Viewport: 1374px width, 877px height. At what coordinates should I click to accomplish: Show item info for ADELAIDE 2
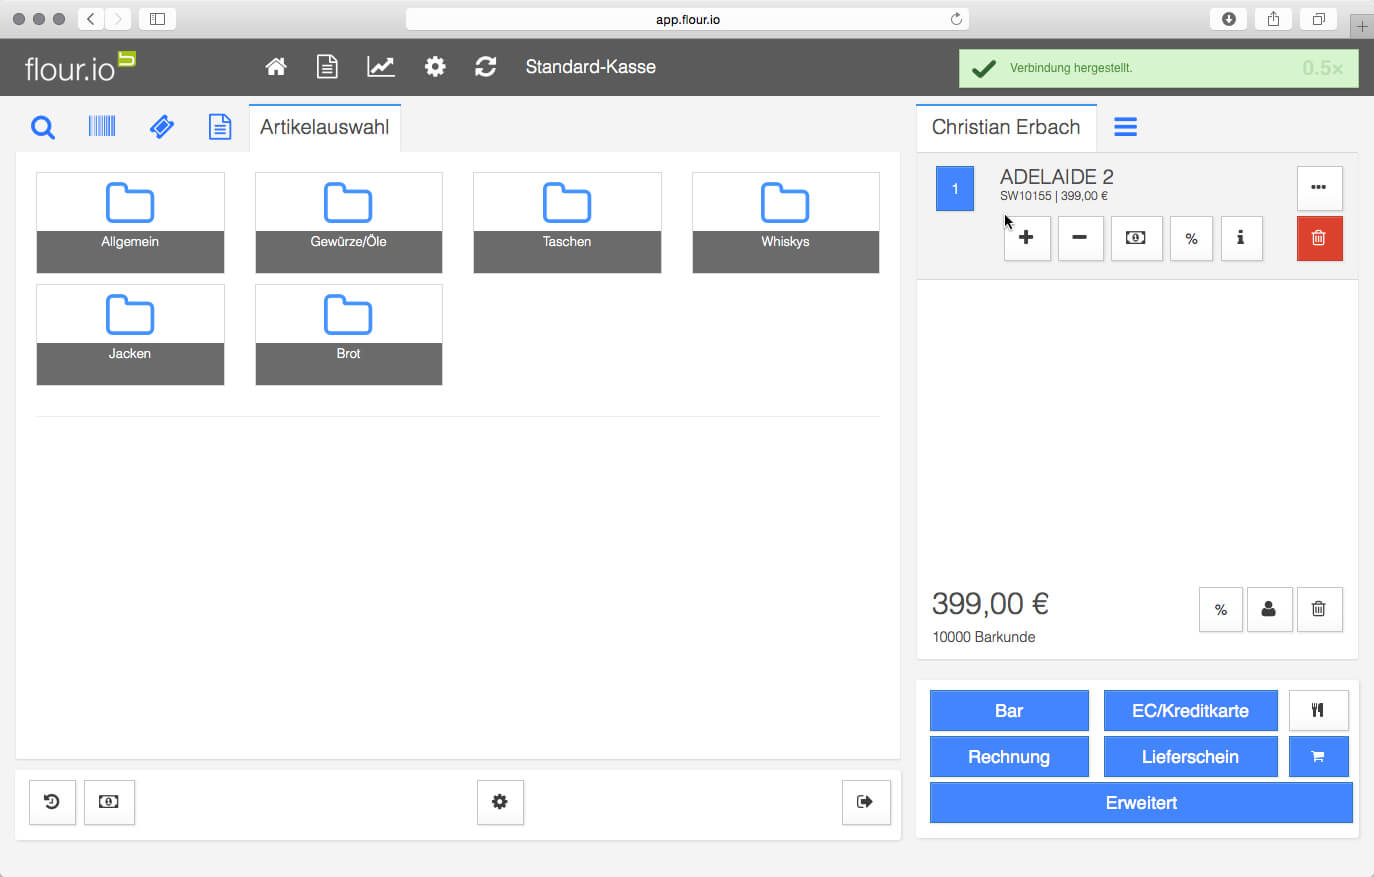(1241, 238)
